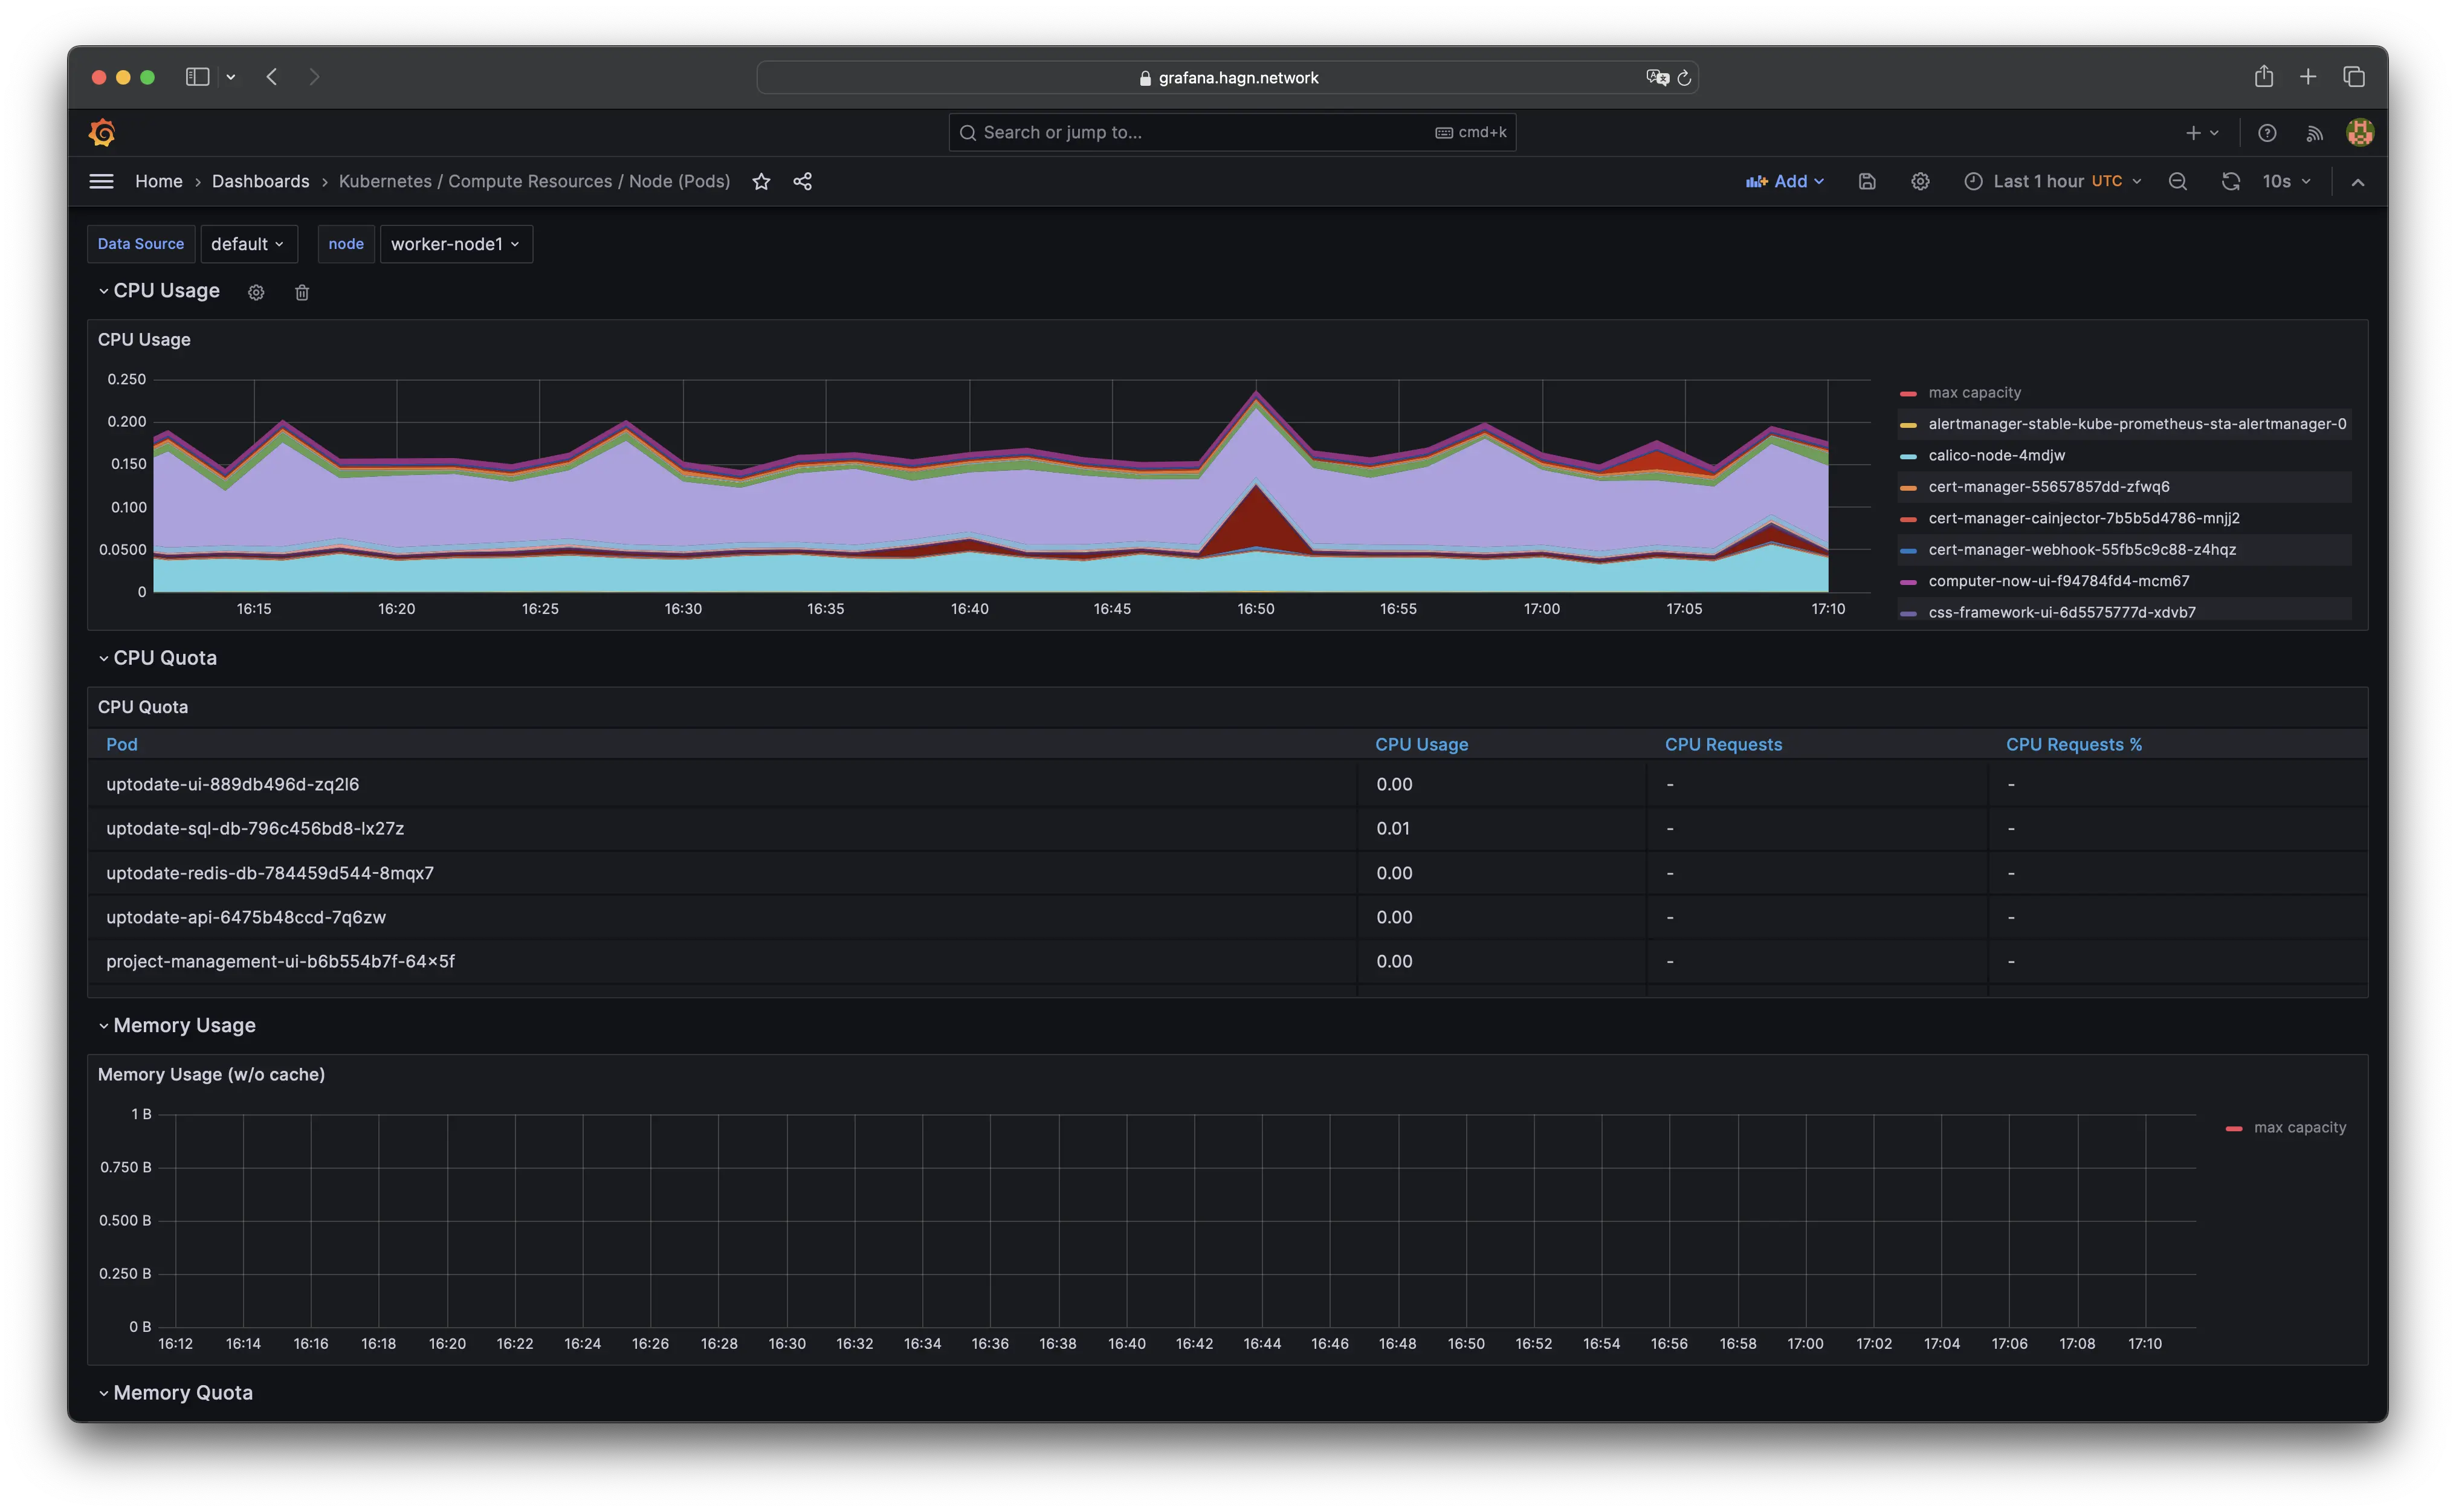Image resolution: width=2456 pixels, height=1512 pixels.
Task: Open CPU Usage row options gear
Action: 256,292
